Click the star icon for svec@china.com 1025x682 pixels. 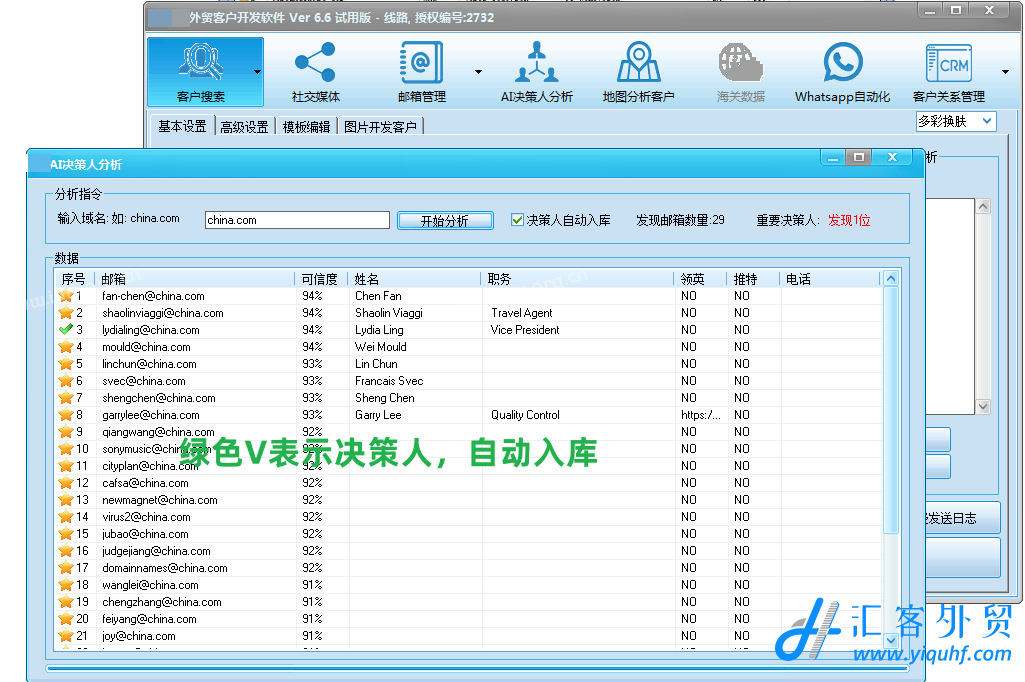click(66, 381)
